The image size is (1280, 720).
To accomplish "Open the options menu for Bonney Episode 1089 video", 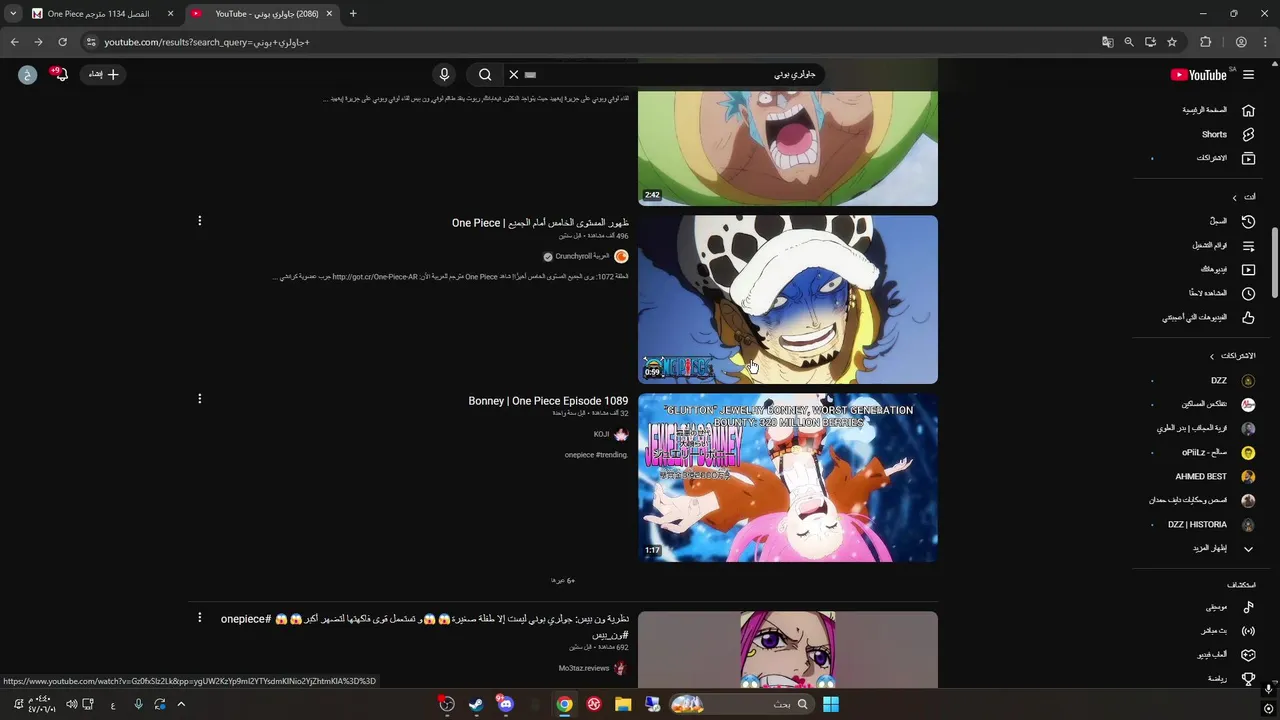I will [199, 399].
